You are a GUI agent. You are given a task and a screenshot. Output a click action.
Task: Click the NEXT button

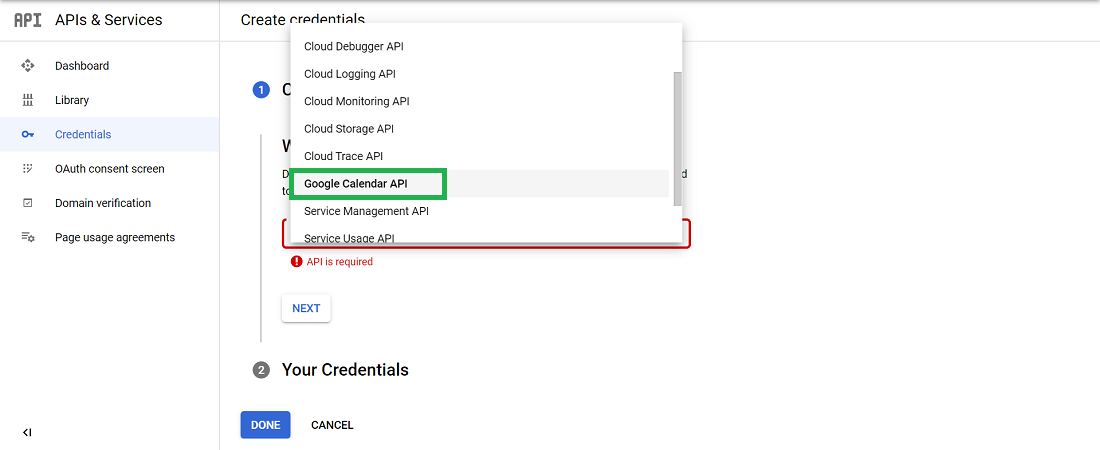pos(306,308)
